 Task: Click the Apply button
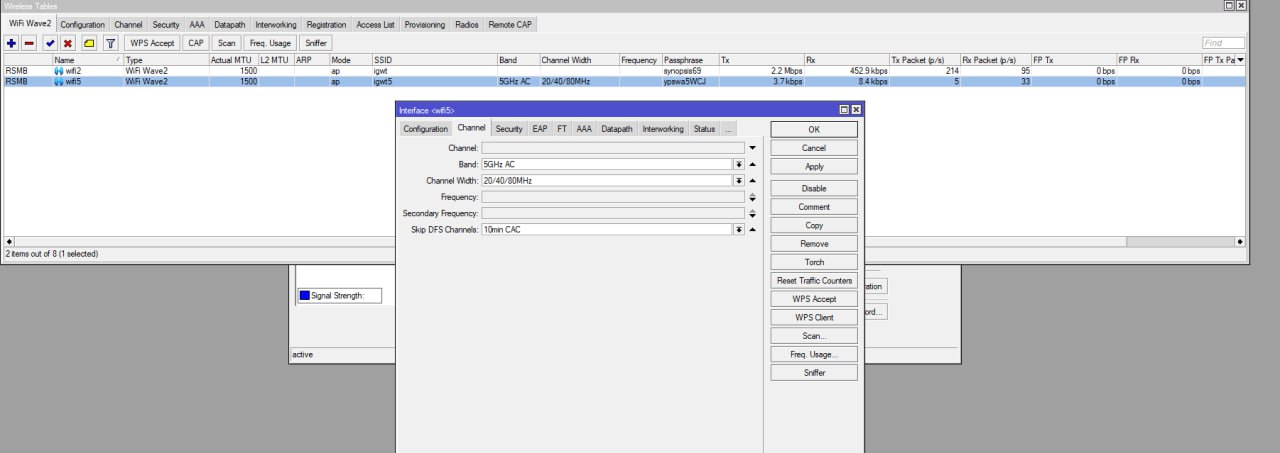point(814,167)
